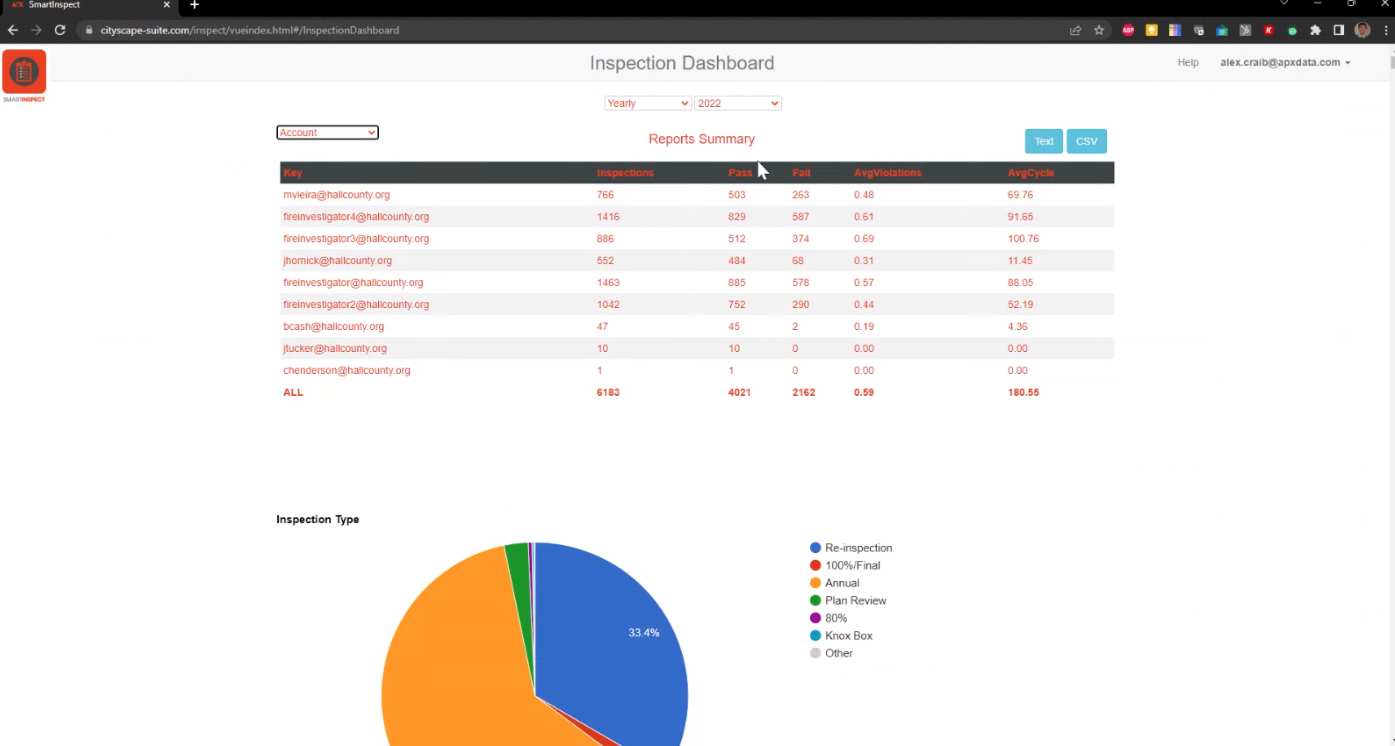Image resolution: width=1395 pixels, height=746 pixels.
Task: Click the Knox Box color swatch
Action: pos(814,635)
